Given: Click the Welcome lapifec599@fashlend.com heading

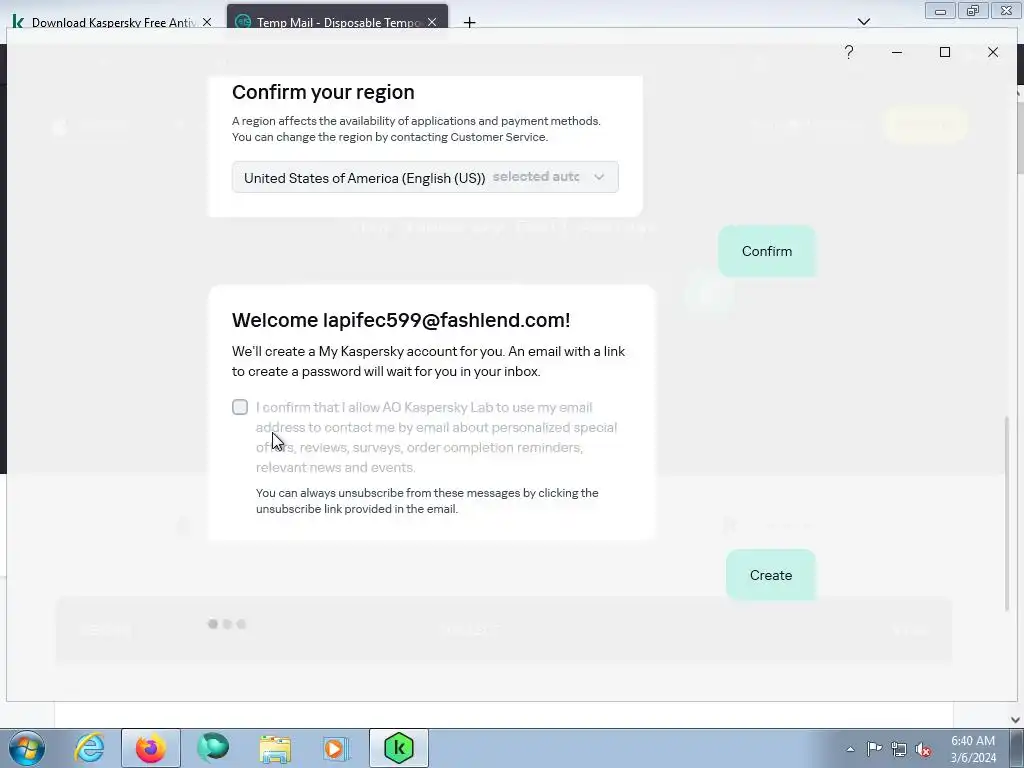Looking at the screenshot, I should tap(401, 320).
